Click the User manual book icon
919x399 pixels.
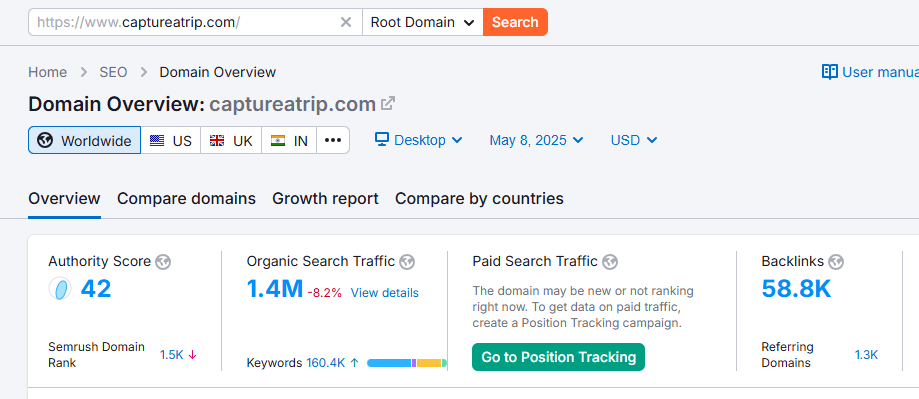tap(829, 72)
